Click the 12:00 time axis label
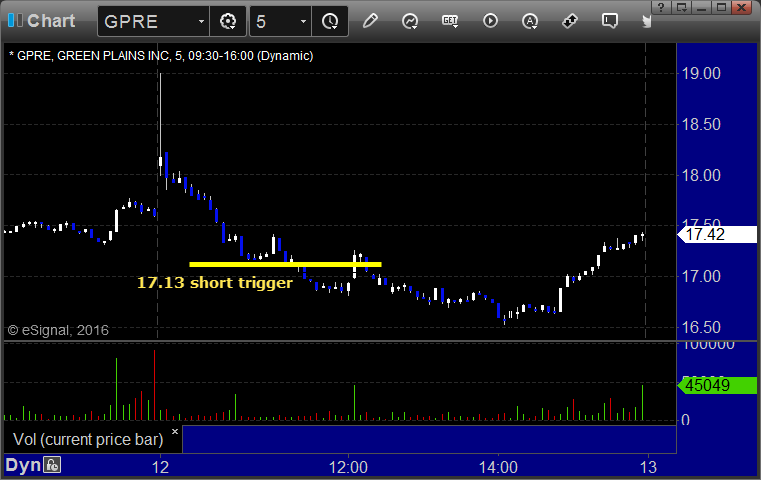This screenshot has height=480, width=761. pyautogui.click(x=348, y=467)
